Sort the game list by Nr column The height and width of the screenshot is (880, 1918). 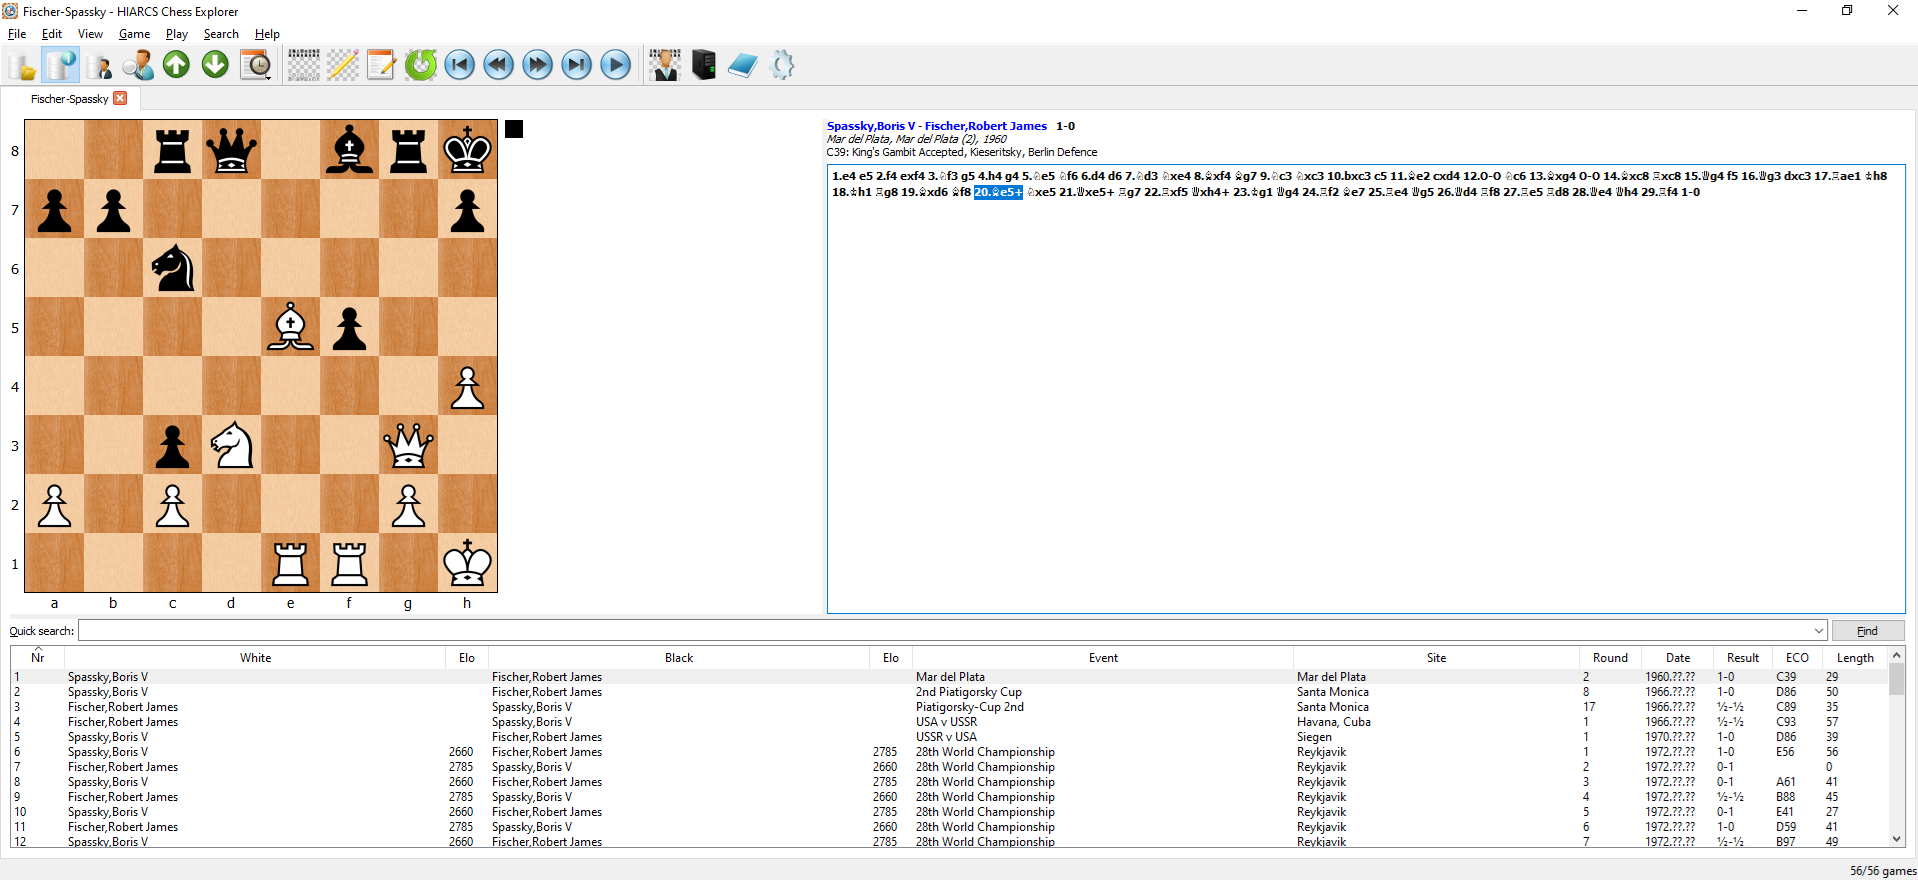[38, 657]
